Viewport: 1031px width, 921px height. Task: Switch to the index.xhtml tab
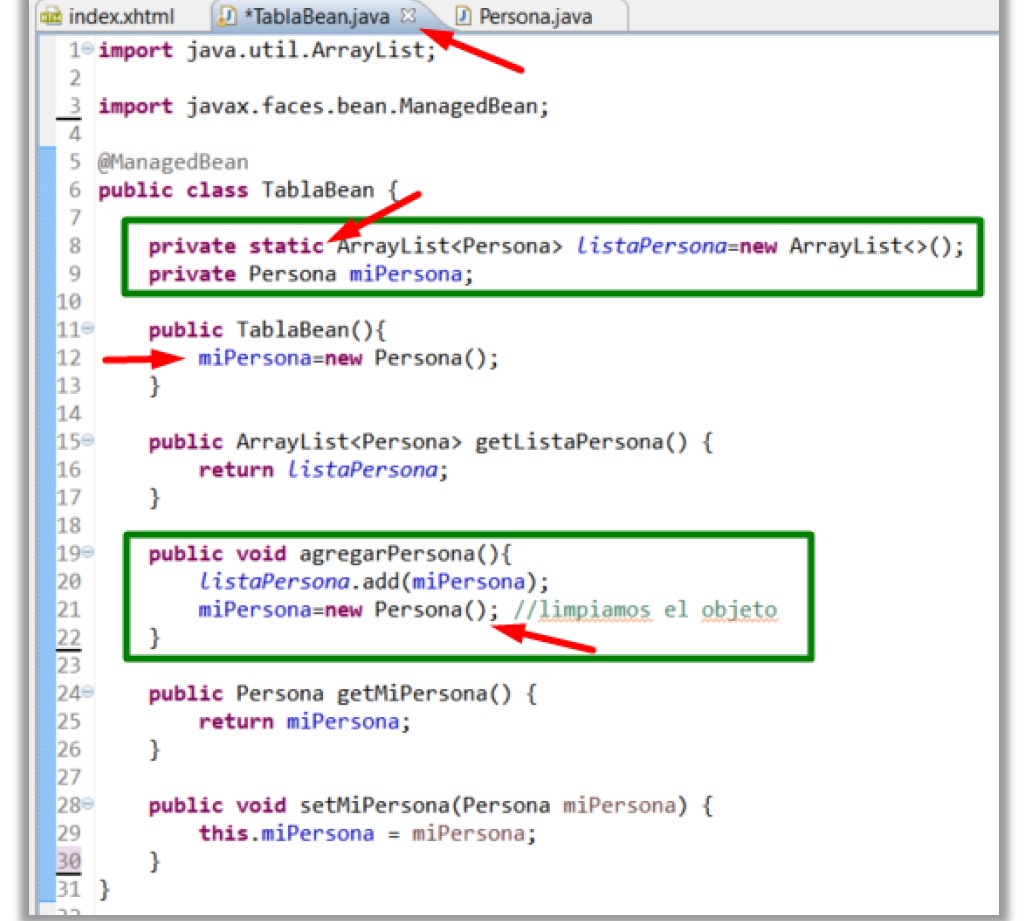[x=120, y=16]
